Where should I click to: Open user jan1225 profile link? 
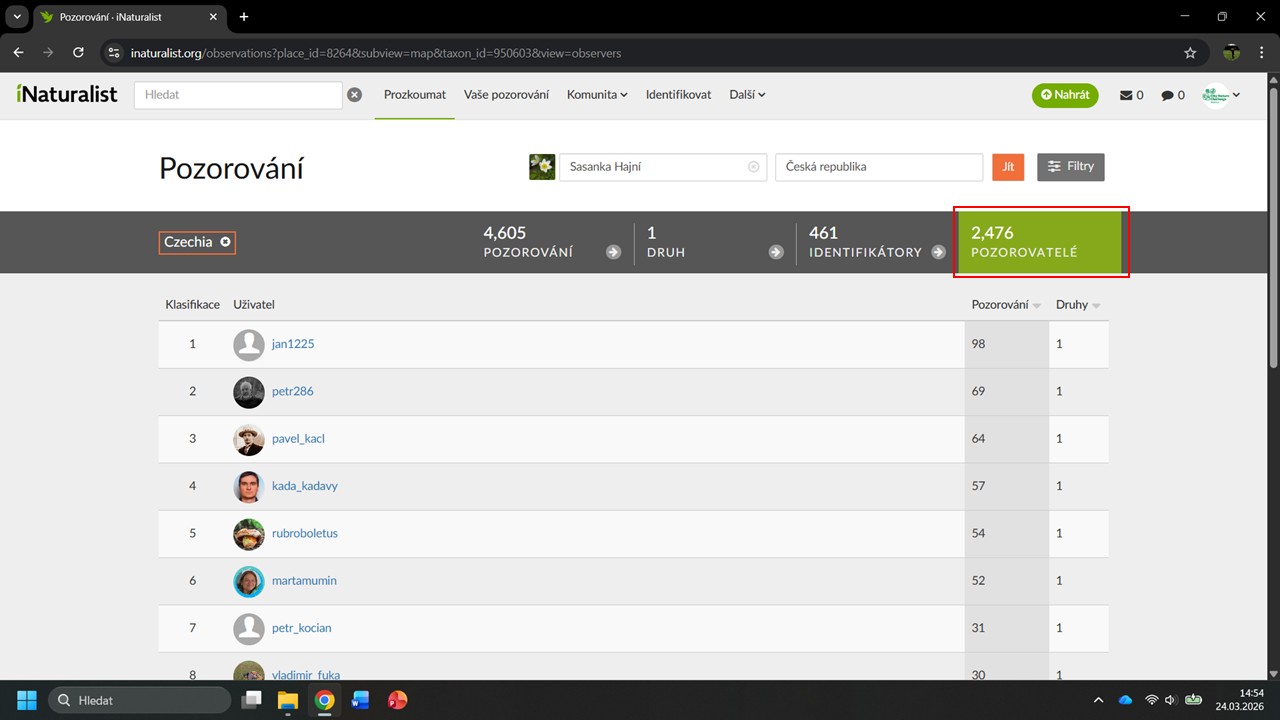coord(293,344)
